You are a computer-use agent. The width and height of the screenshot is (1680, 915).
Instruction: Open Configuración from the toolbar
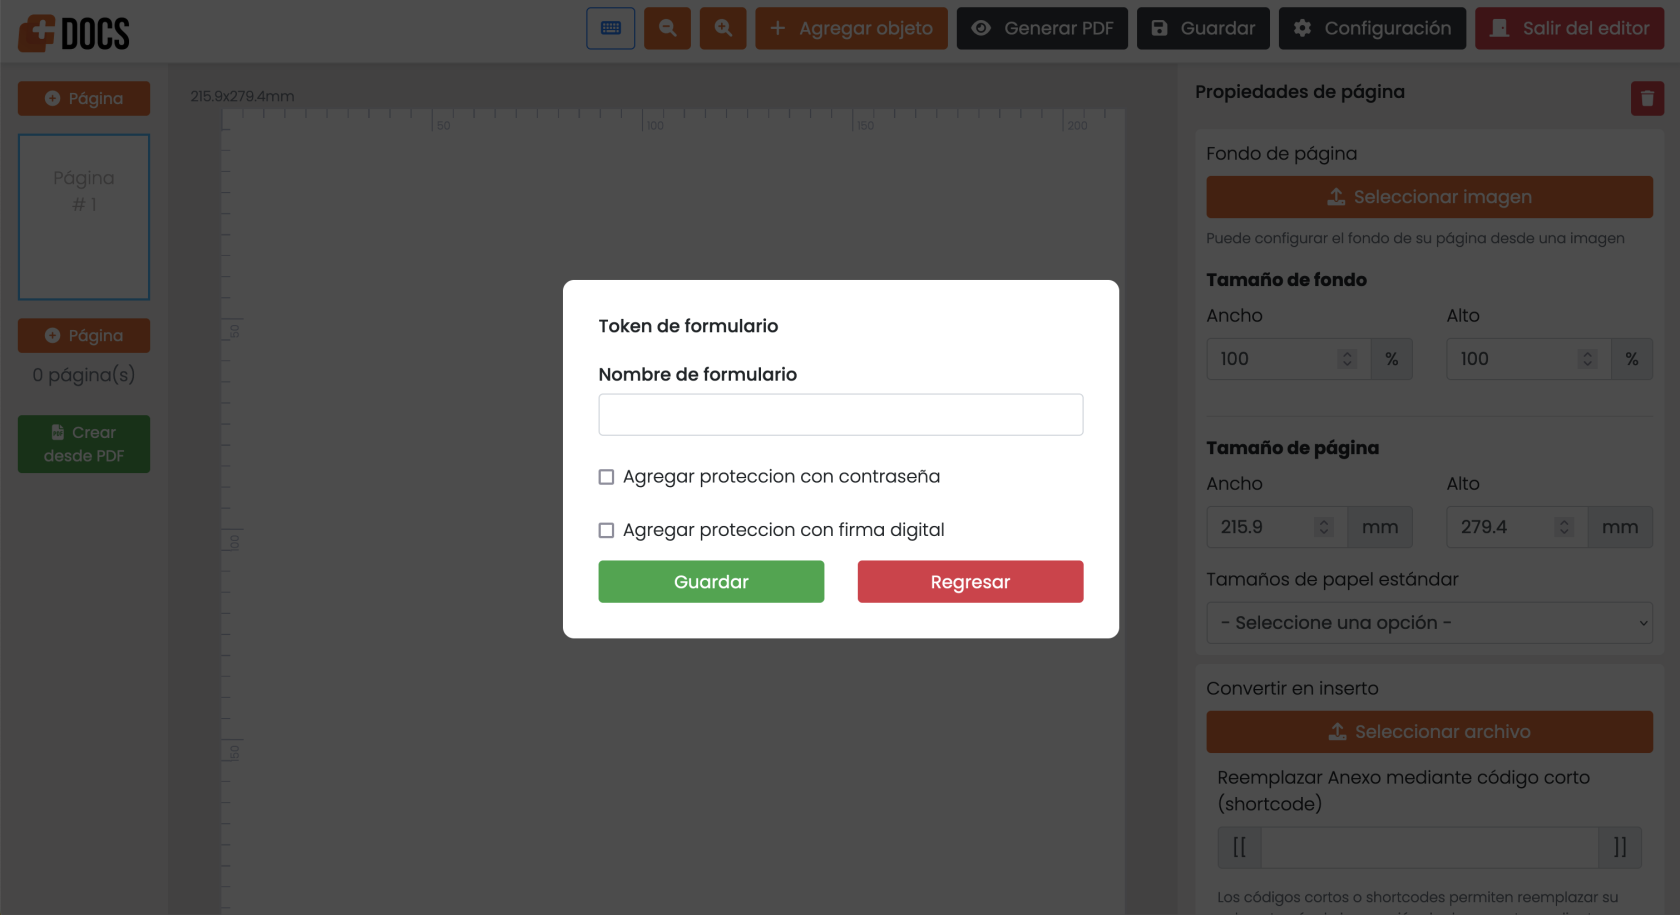tap(1372, 28)
